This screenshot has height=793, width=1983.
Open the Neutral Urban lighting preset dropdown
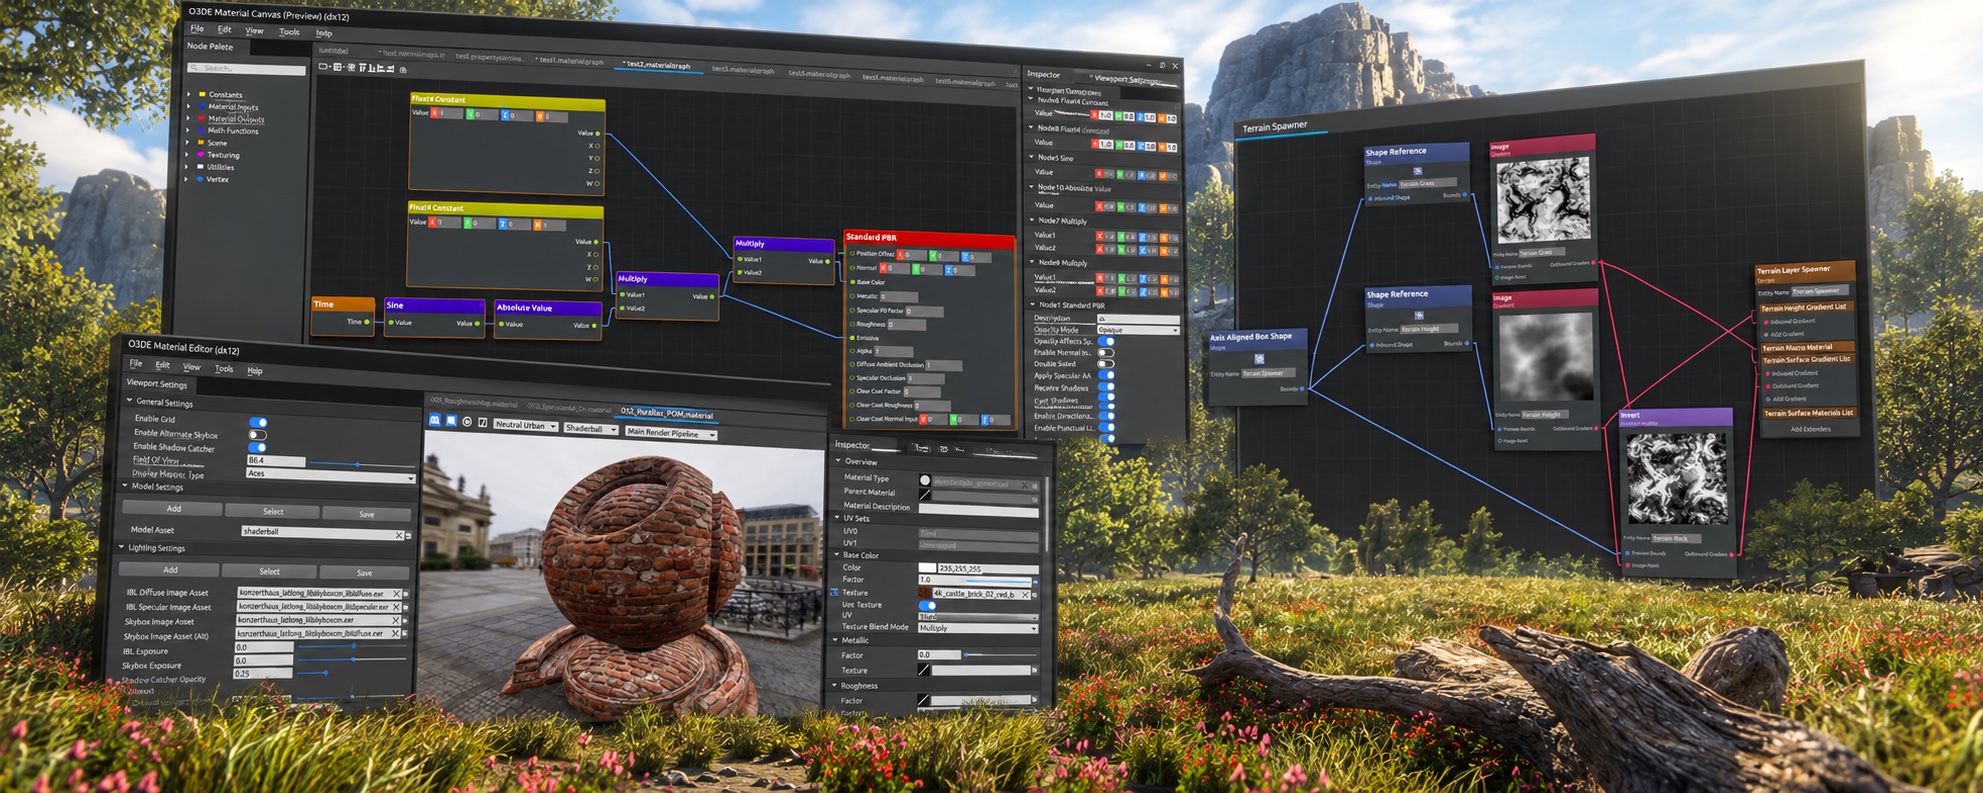(x=525, y=426)
